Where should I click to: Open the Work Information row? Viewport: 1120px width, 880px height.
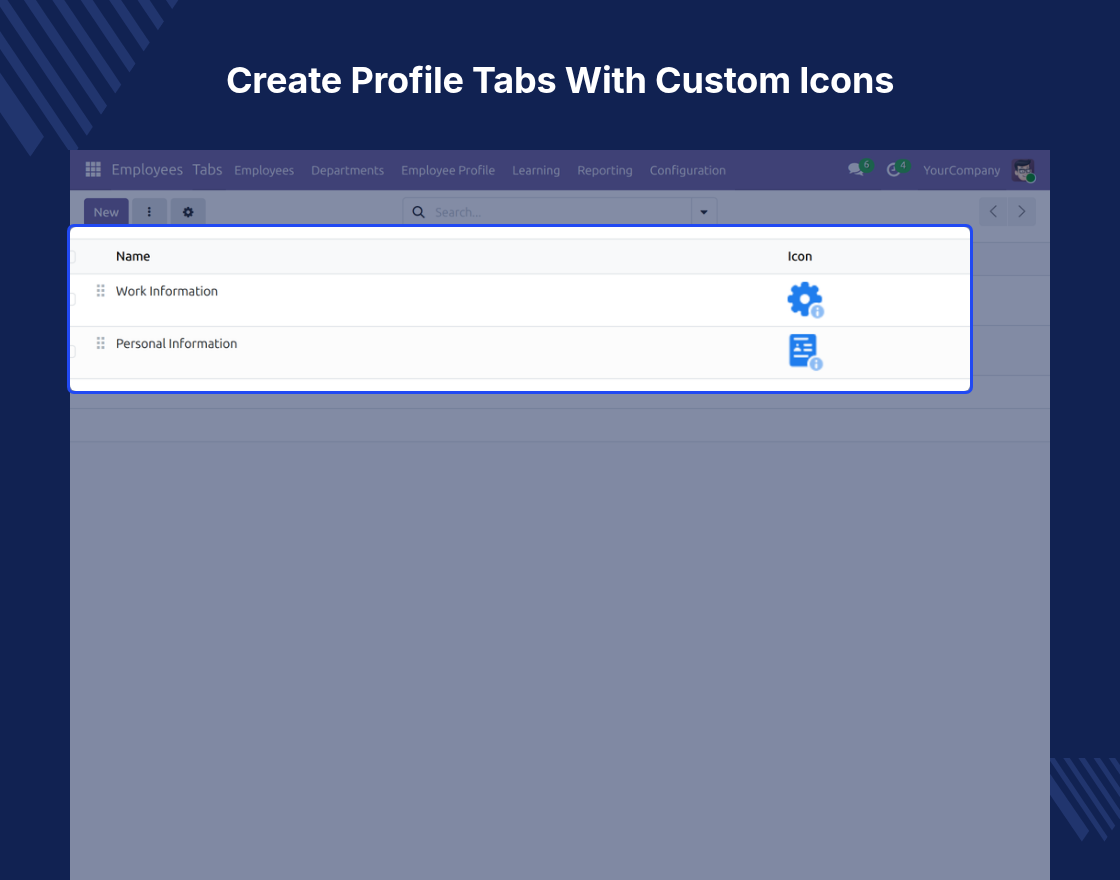(x=520, y=300)
